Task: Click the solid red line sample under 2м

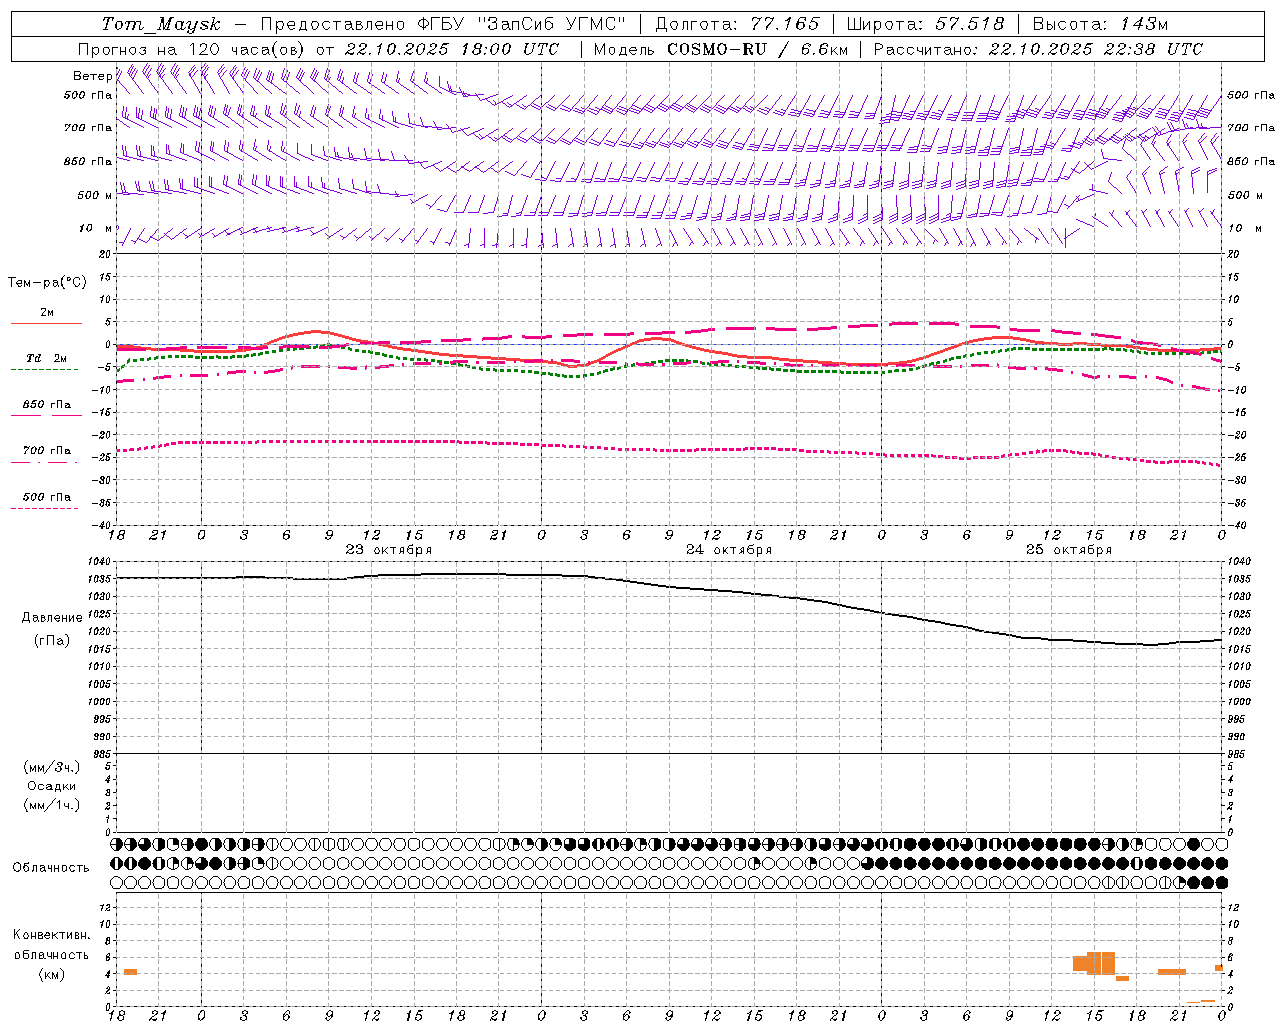Action: pos(46,324)
